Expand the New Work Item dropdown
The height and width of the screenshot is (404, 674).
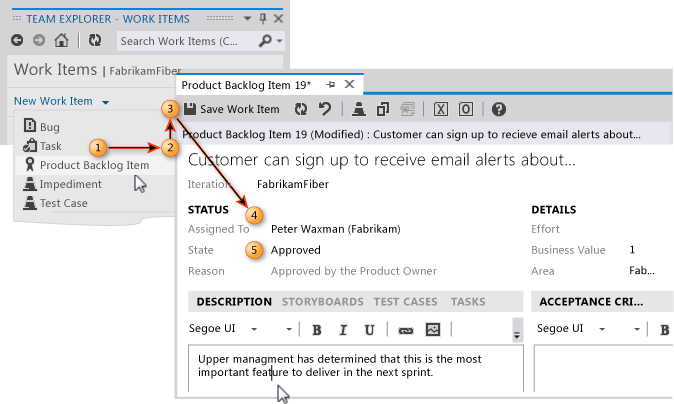point(105,102)
